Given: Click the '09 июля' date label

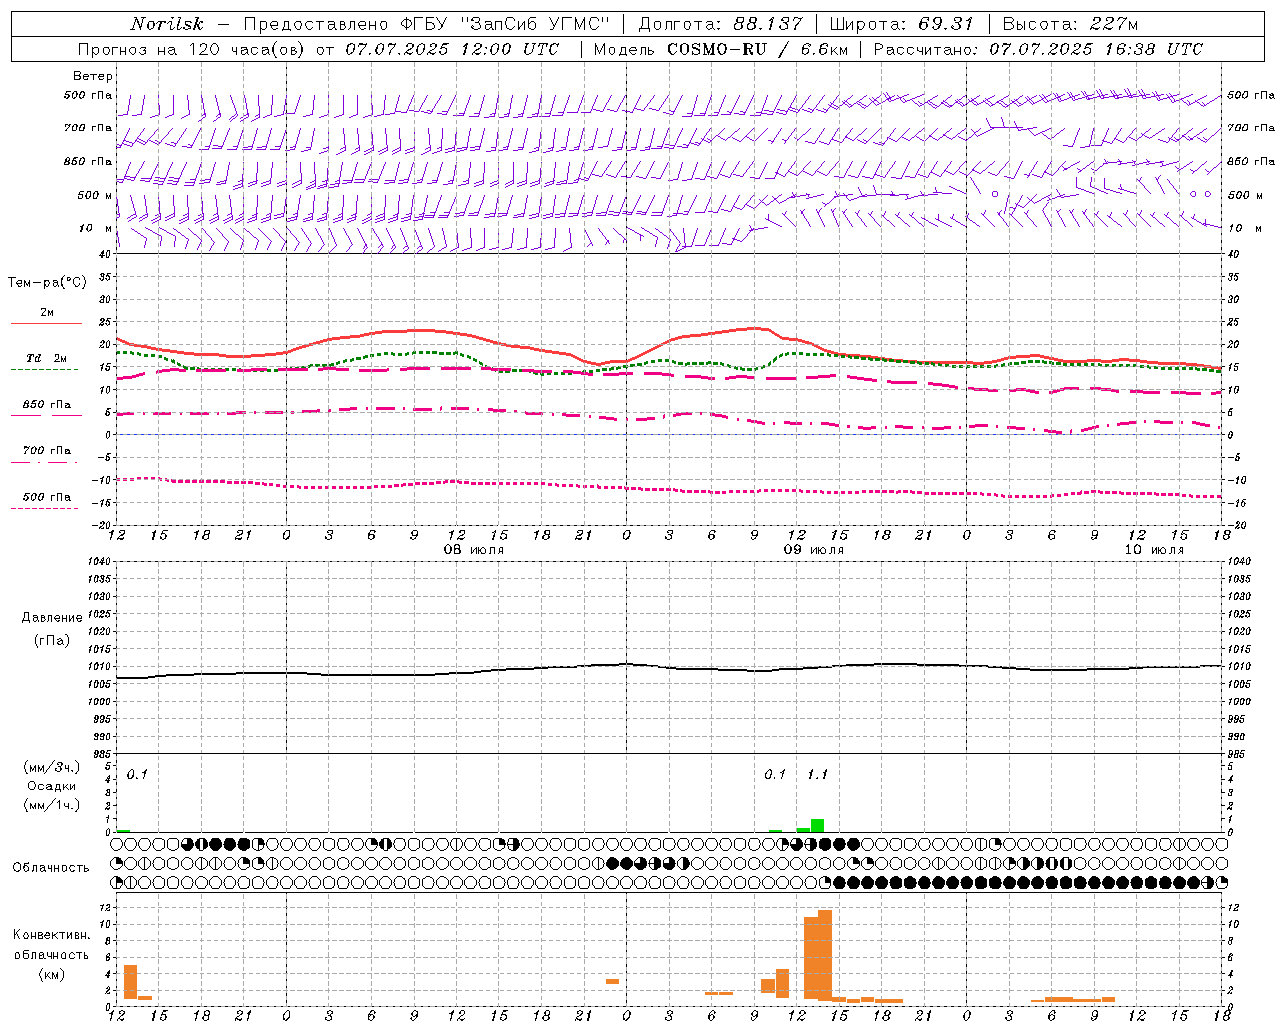Looking at the screenshot, I should tap(813, 550).
